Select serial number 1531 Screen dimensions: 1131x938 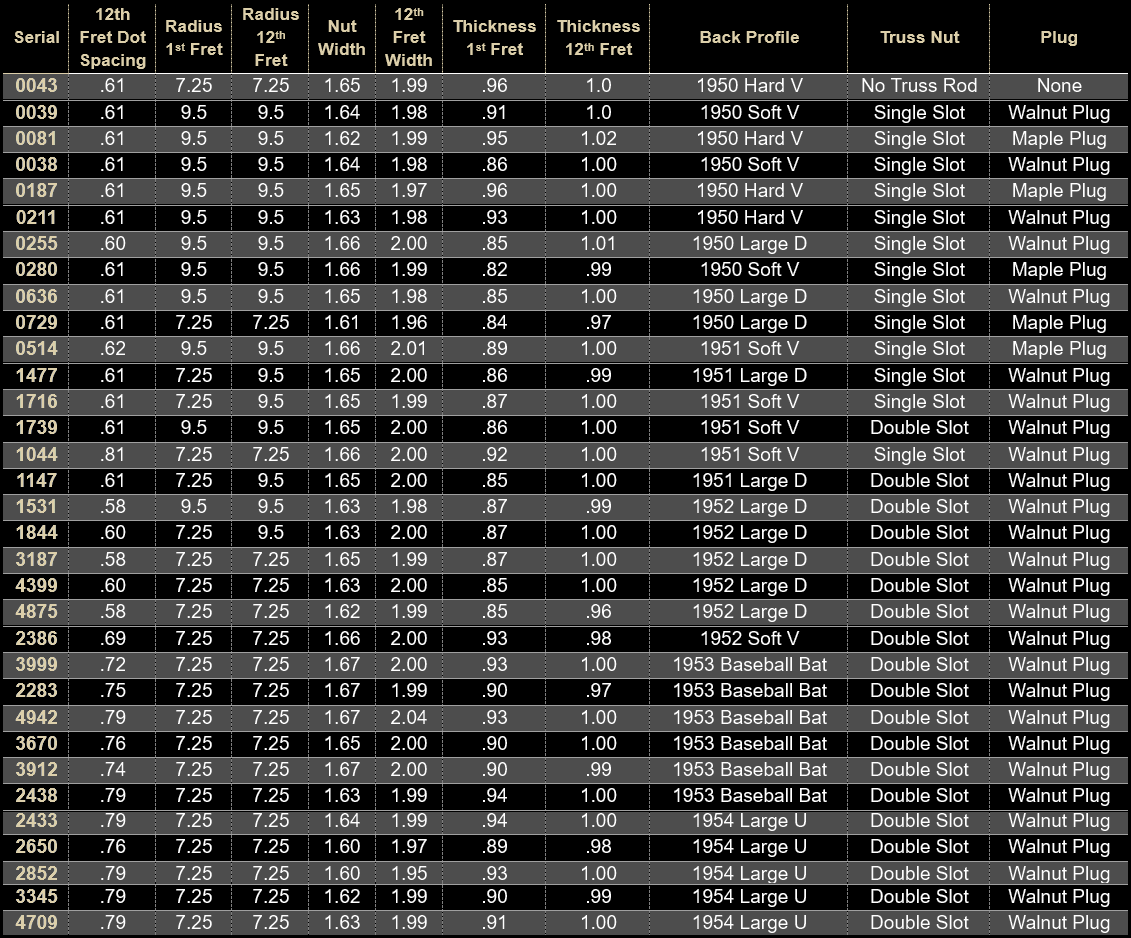(37, 507)
